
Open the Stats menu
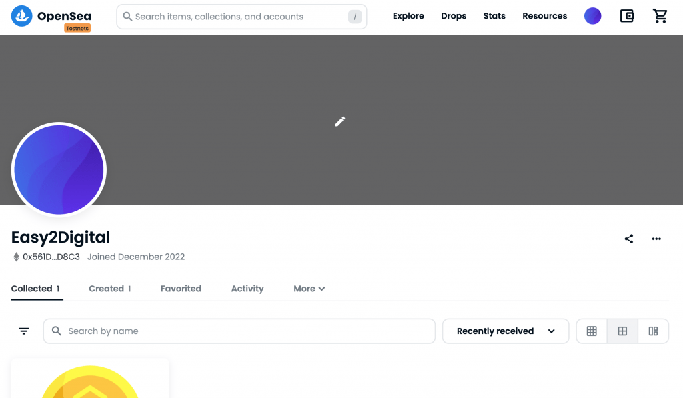494,16
